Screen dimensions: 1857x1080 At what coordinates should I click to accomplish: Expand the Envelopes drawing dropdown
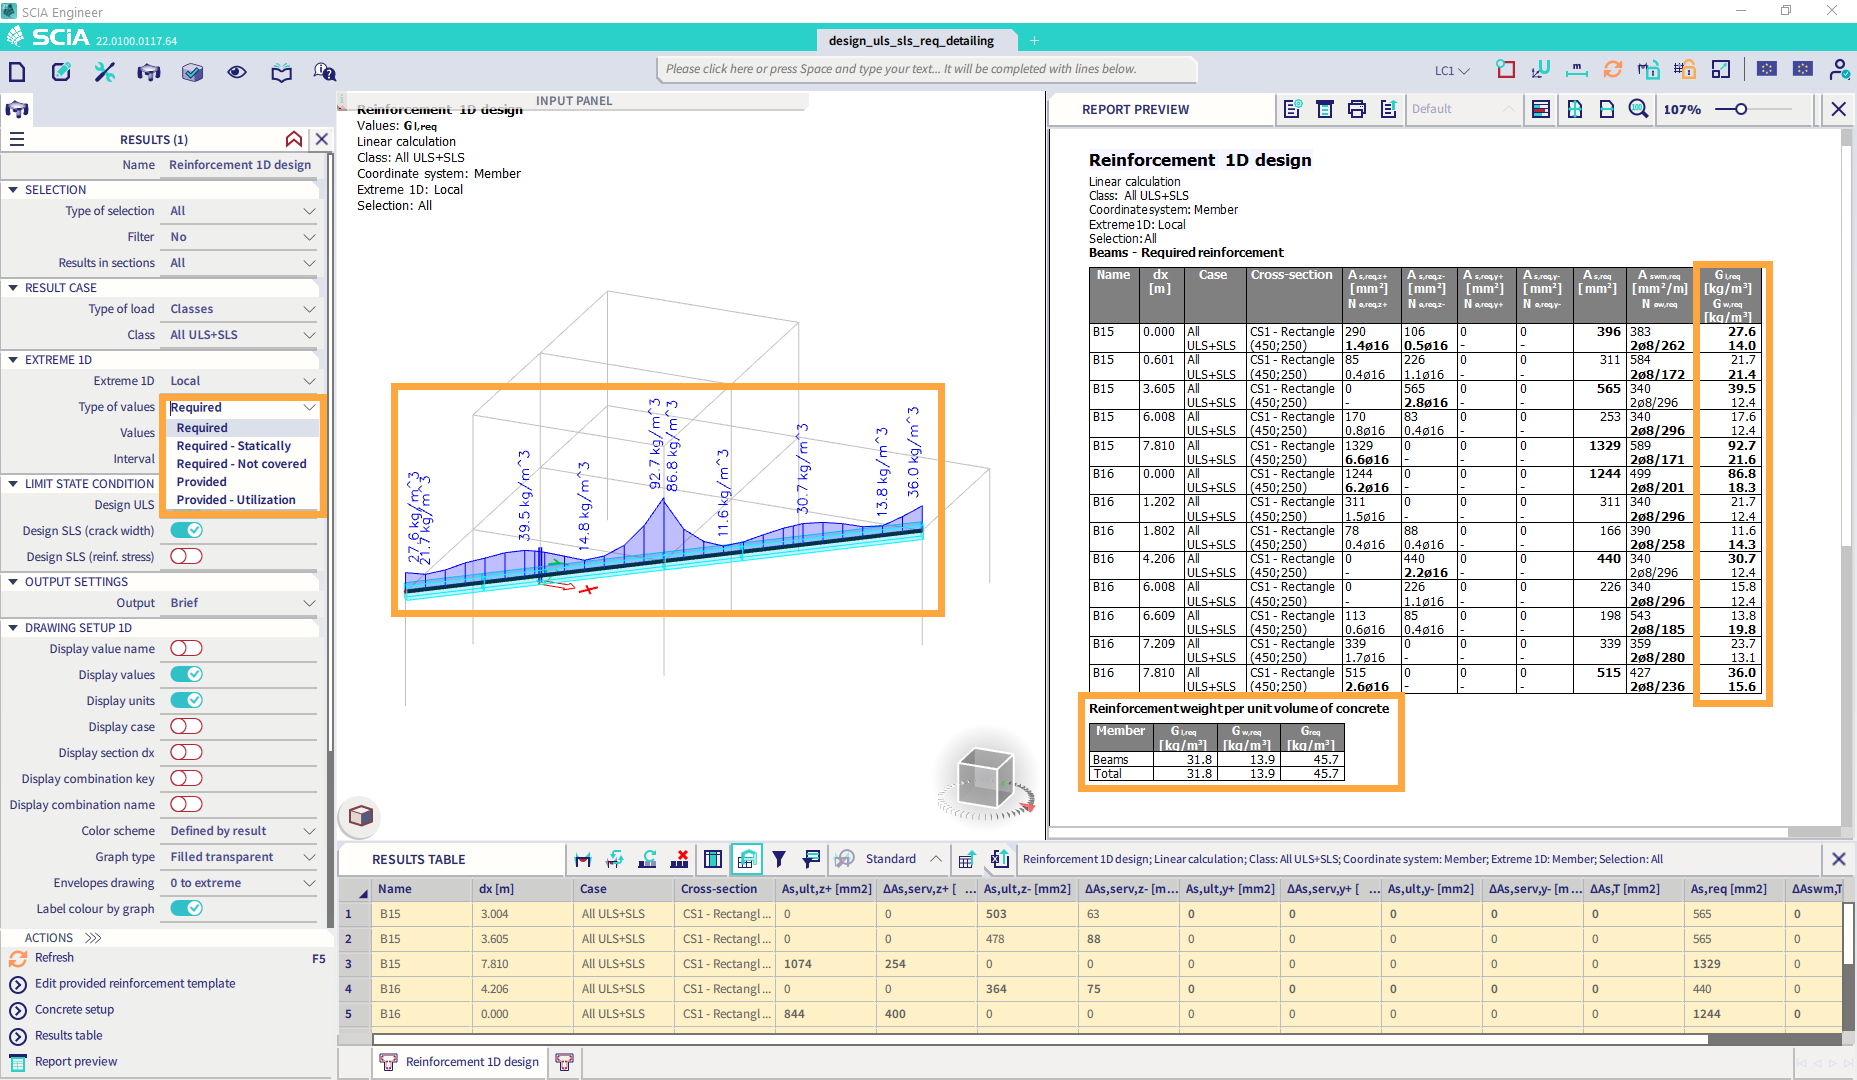click(239, 882)
